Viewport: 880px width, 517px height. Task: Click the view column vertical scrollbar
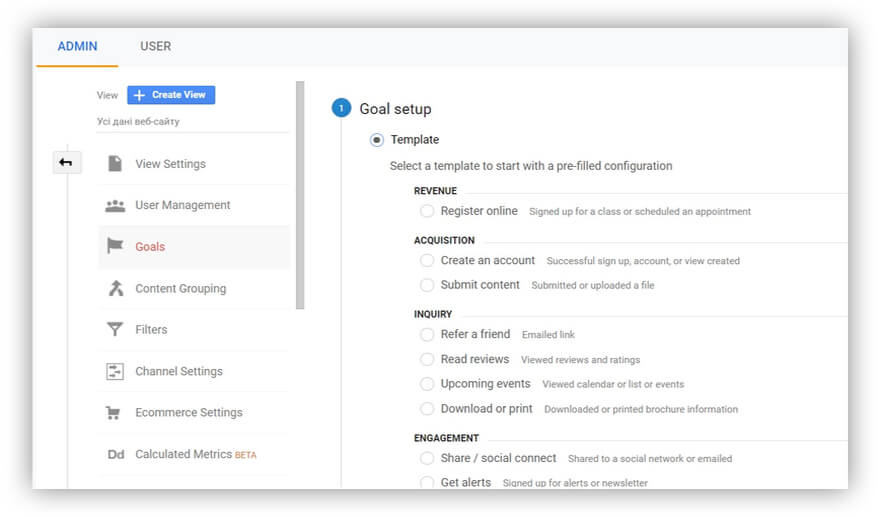[300, 195]
